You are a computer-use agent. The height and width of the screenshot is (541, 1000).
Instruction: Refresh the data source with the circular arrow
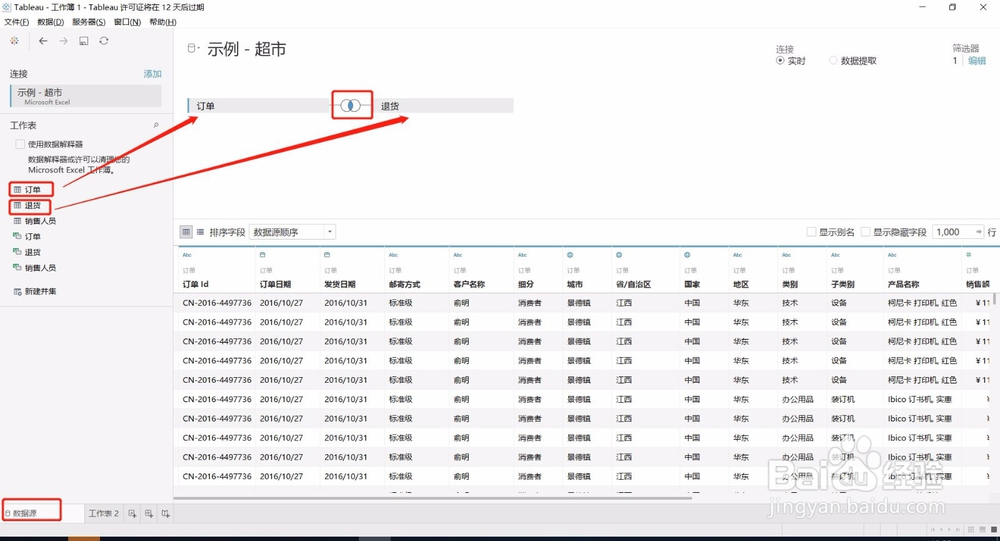point(104,41)
